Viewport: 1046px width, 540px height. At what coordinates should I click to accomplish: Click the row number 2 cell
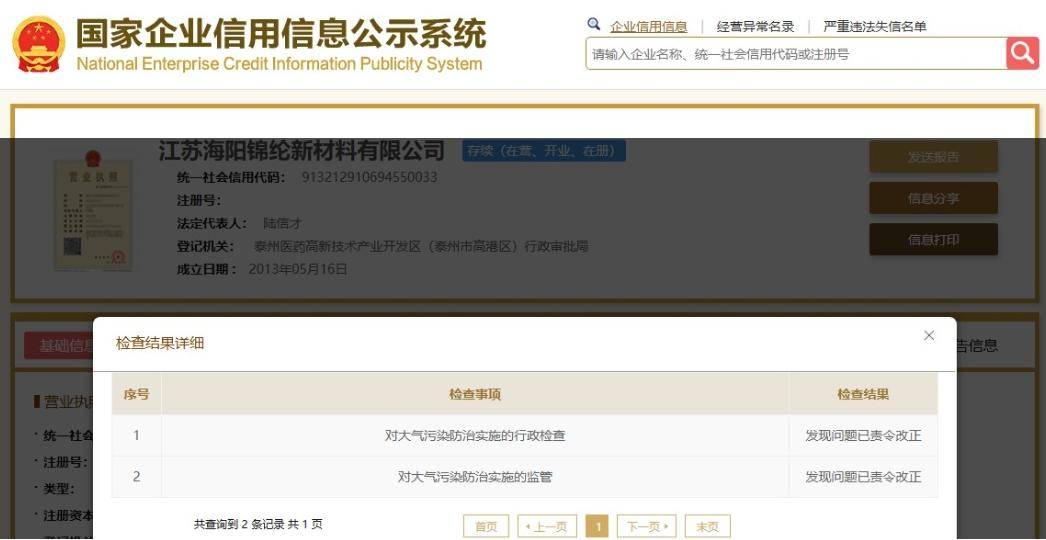tap(136, 477)
